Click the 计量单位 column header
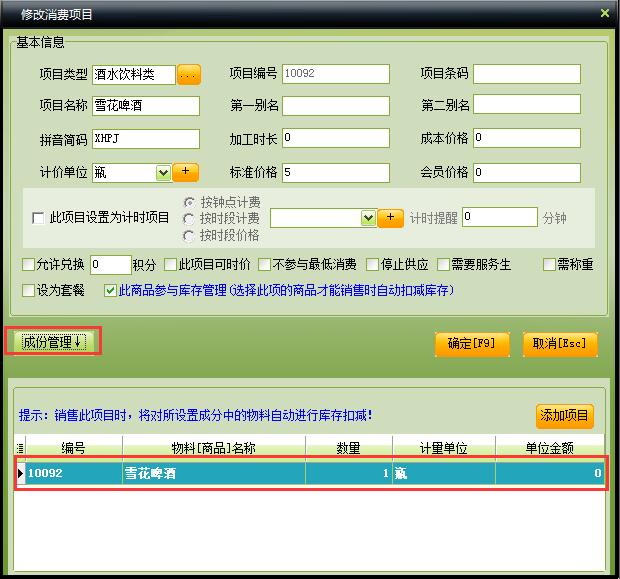Screen dimensions: 620x579 coord(444,448)
